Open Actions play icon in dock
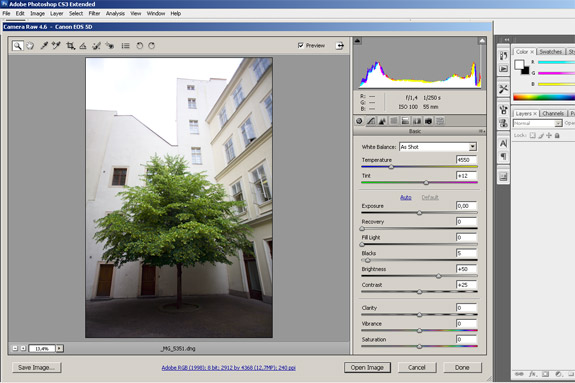This screenshot has height=383, width=575. click(503, 69)
